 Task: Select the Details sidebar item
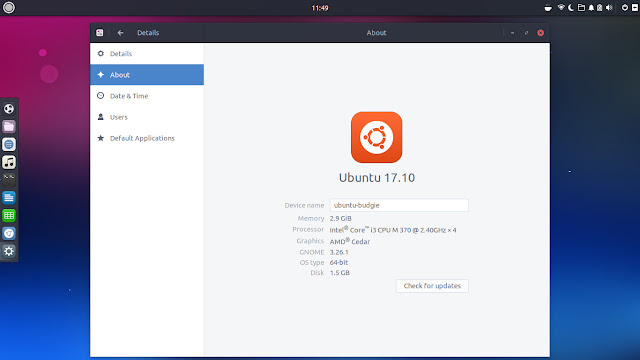(147, 53)
